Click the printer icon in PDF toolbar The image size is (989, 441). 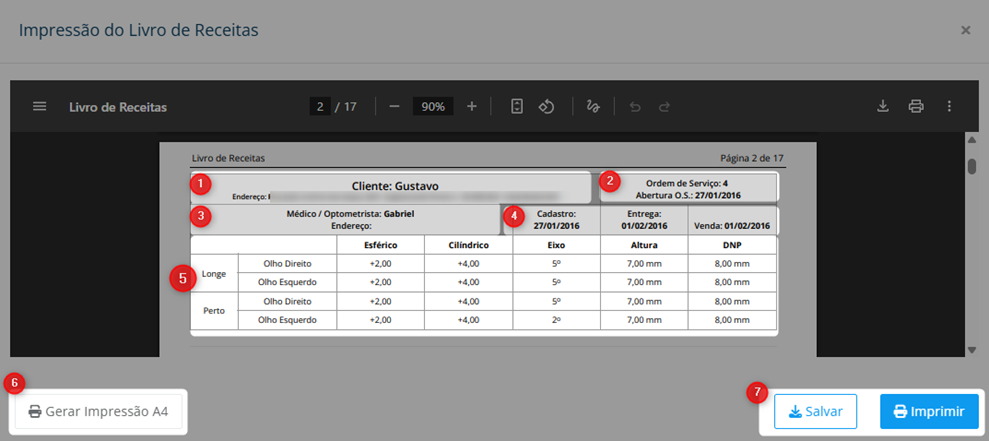[x=916, y=107]
